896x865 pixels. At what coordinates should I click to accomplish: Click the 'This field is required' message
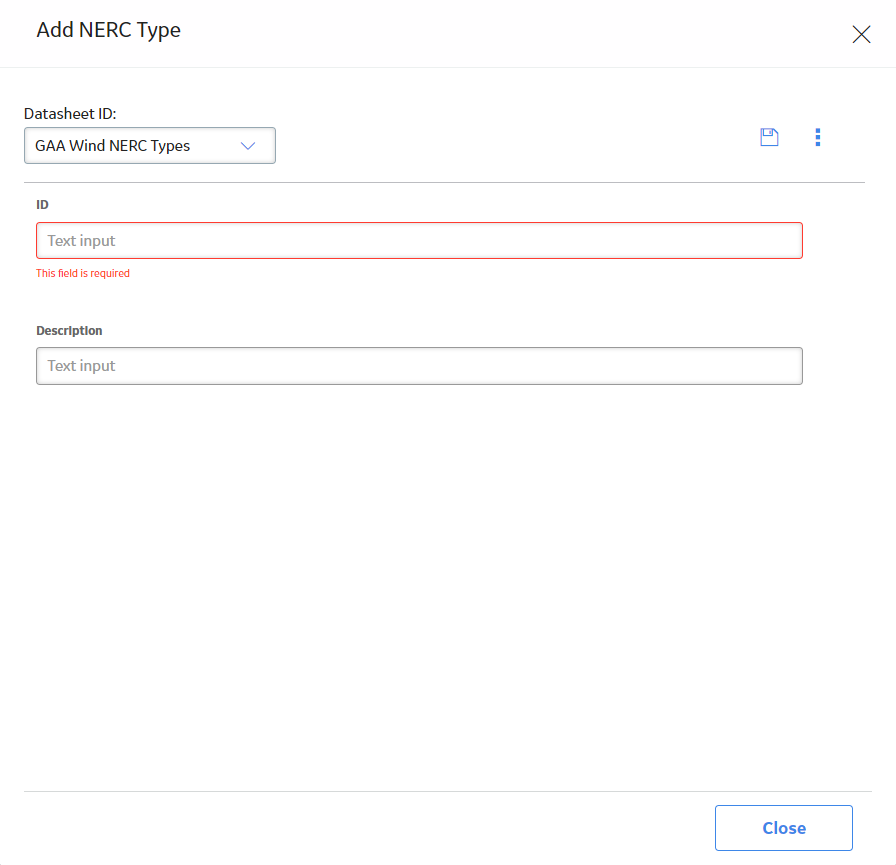[x=83, y=273]
